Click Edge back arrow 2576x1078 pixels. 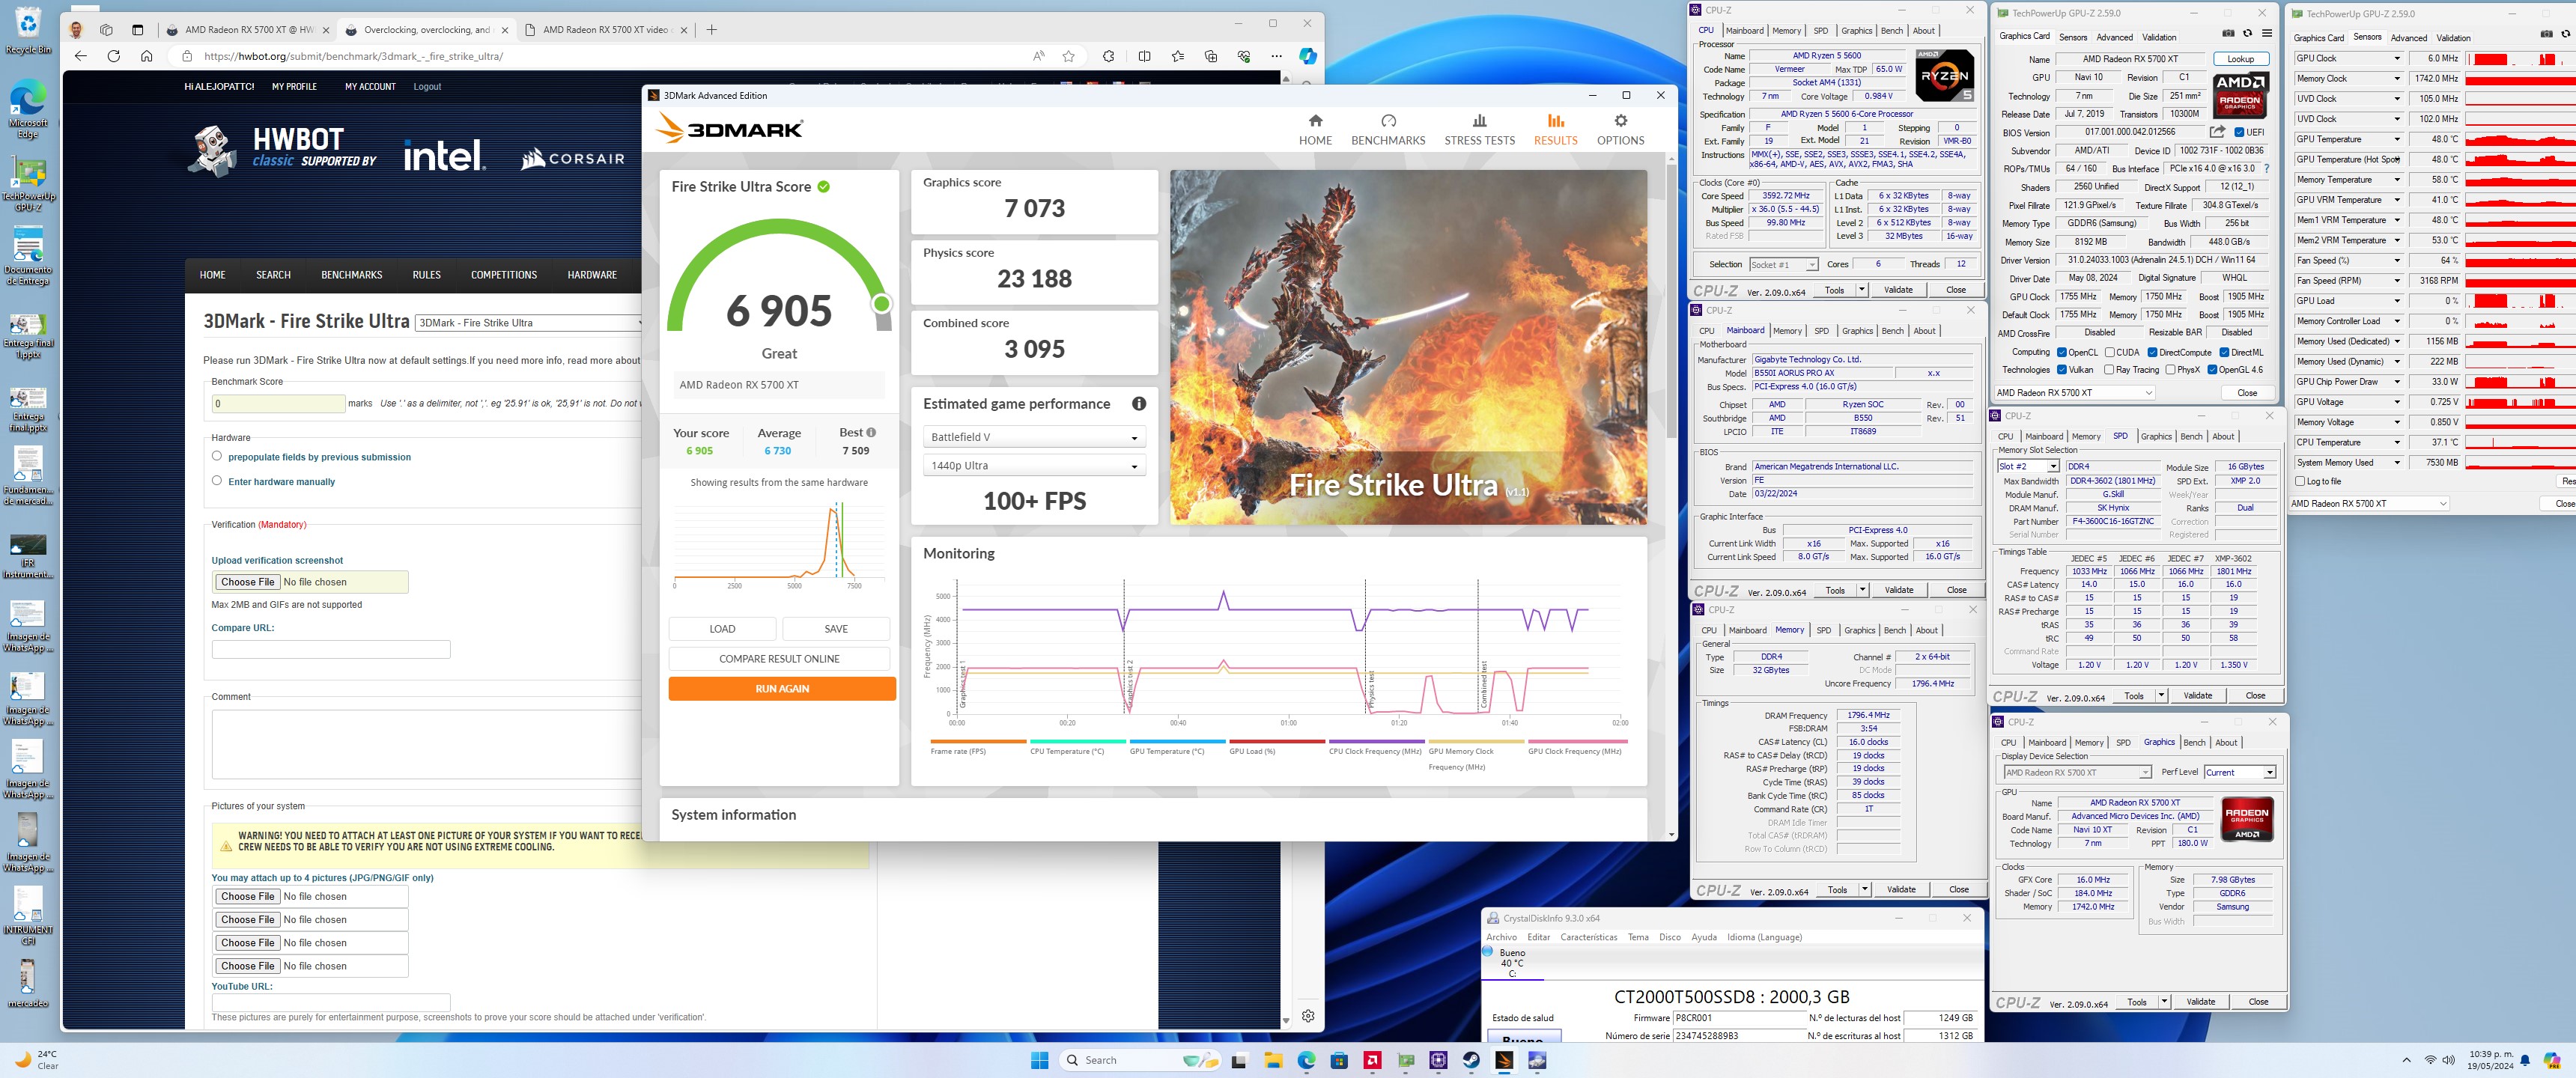point(81,56)
